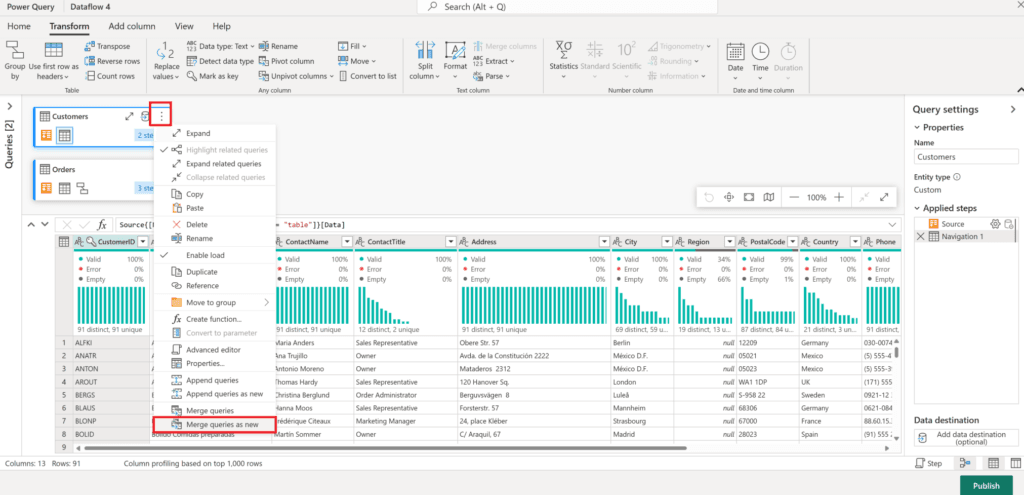Click Rename in the ribbon
Viewport: 1024px width, 495px height.
click(x=278, y=46)
